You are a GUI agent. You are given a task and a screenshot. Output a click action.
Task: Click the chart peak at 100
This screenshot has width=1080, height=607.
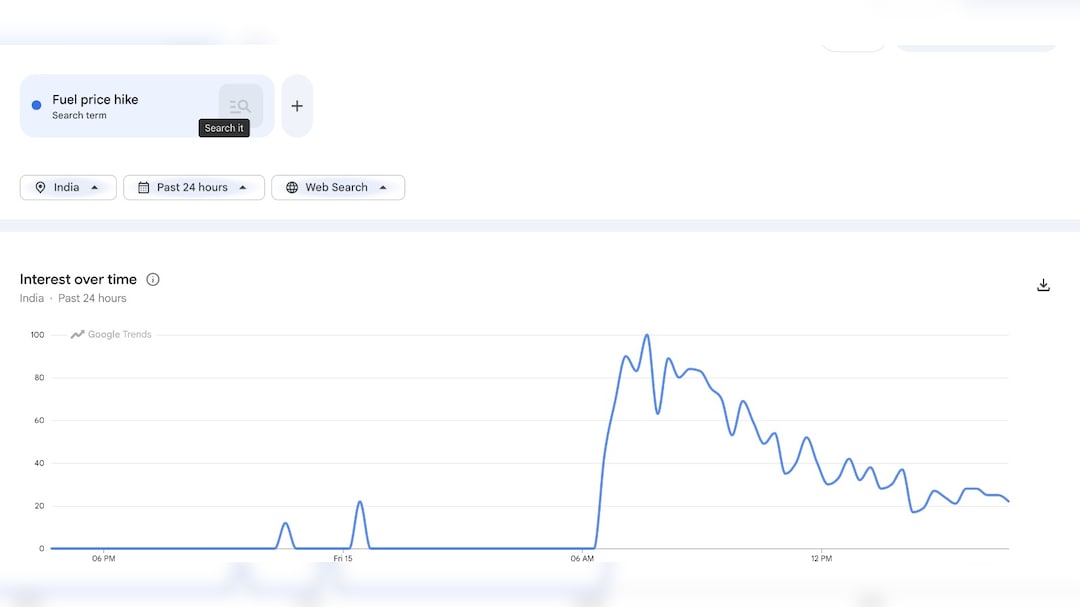tap(647, 336)
